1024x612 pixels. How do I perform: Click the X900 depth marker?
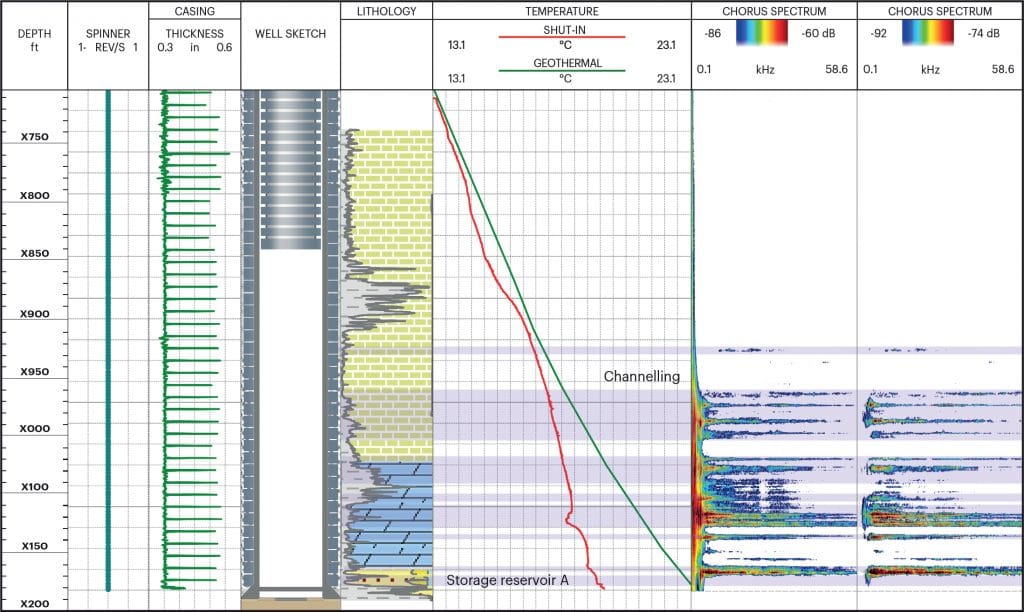point(34,314)
